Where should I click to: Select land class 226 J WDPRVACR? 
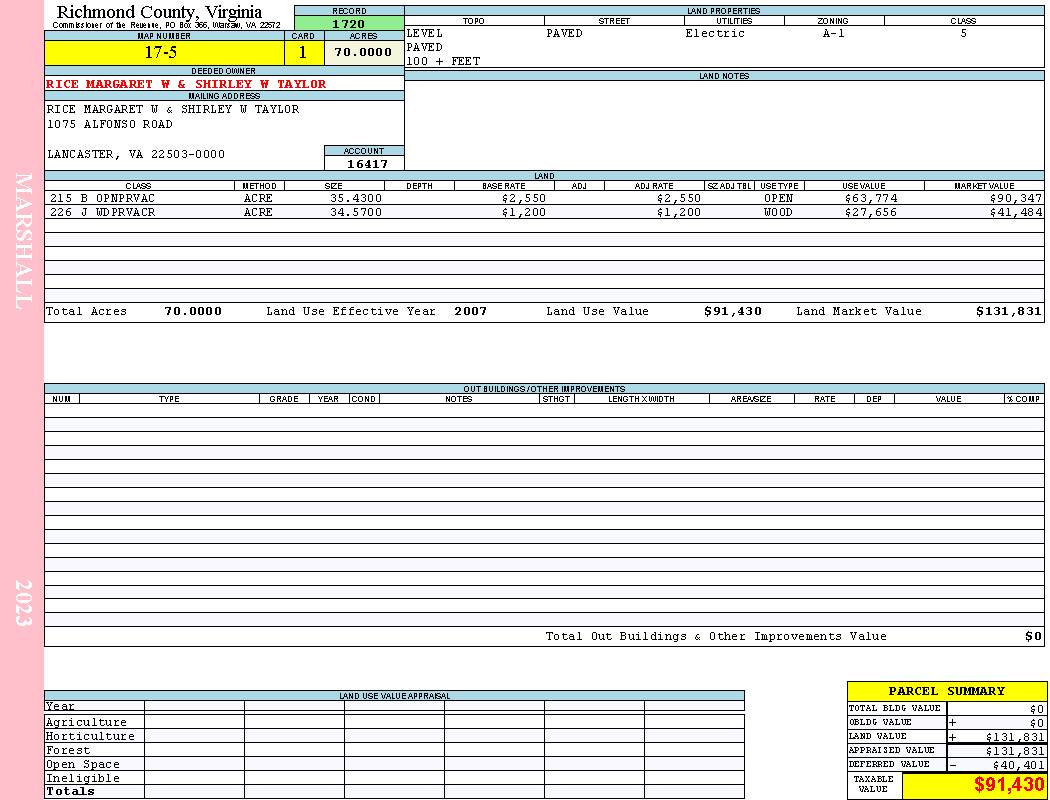tap(102, 213)
